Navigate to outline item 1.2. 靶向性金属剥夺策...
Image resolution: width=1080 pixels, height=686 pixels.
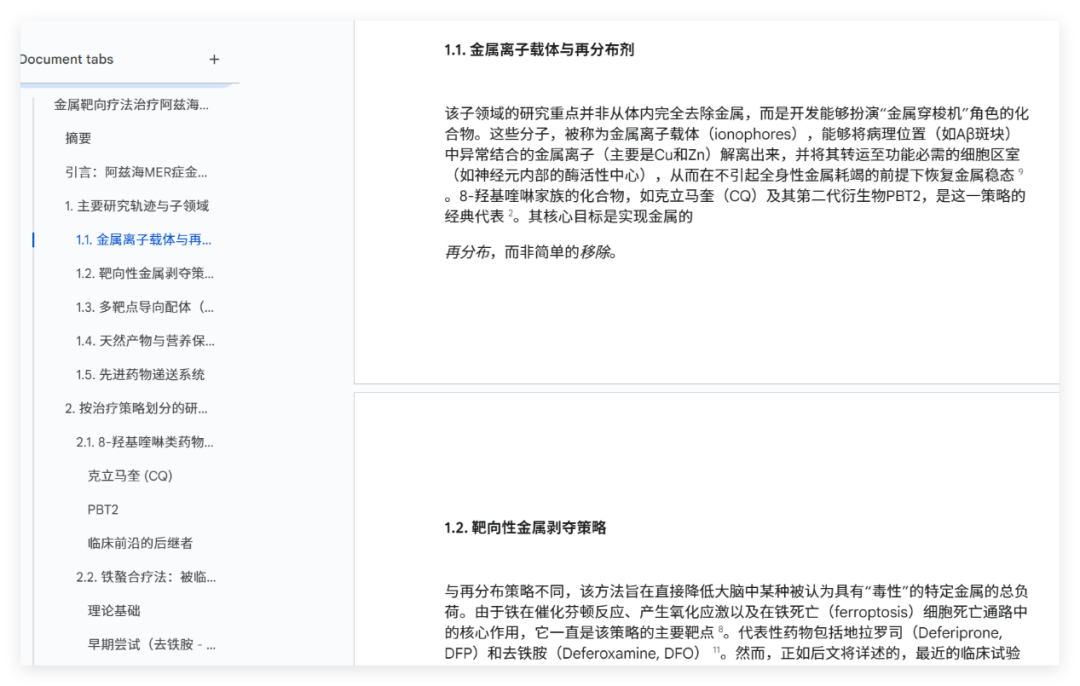145,273
